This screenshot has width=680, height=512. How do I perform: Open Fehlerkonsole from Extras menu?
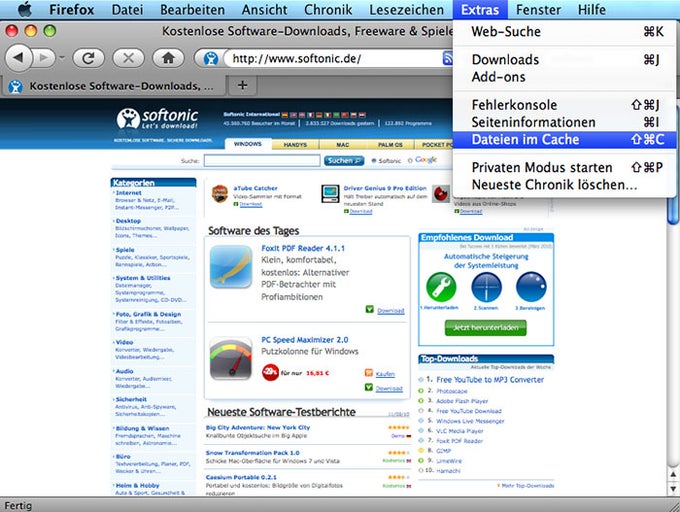pyautogui.click(x=564, y=104)
